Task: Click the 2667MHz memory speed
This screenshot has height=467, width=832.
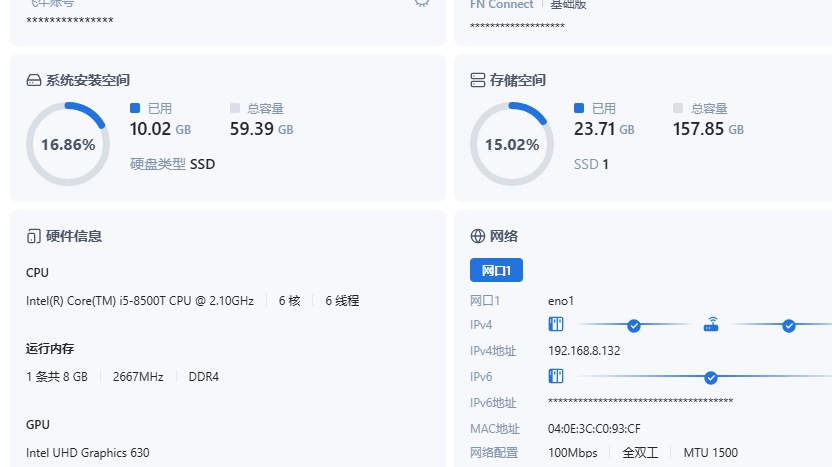Action: coord(138,377)
